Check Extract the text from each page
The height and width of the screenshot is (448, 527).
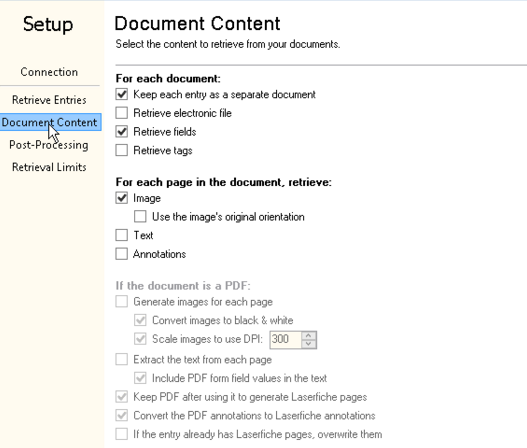point(122,359)
